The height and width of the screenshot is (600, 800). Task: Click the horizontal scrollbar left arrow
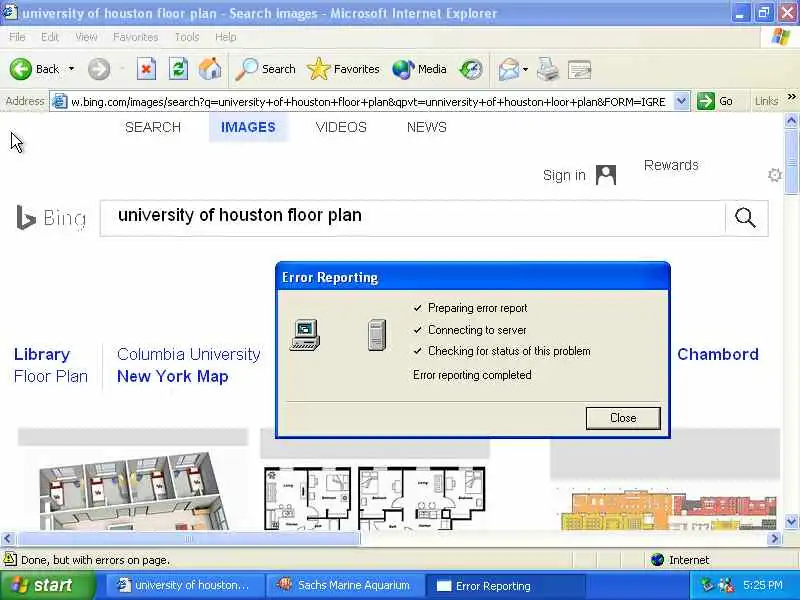8,538
